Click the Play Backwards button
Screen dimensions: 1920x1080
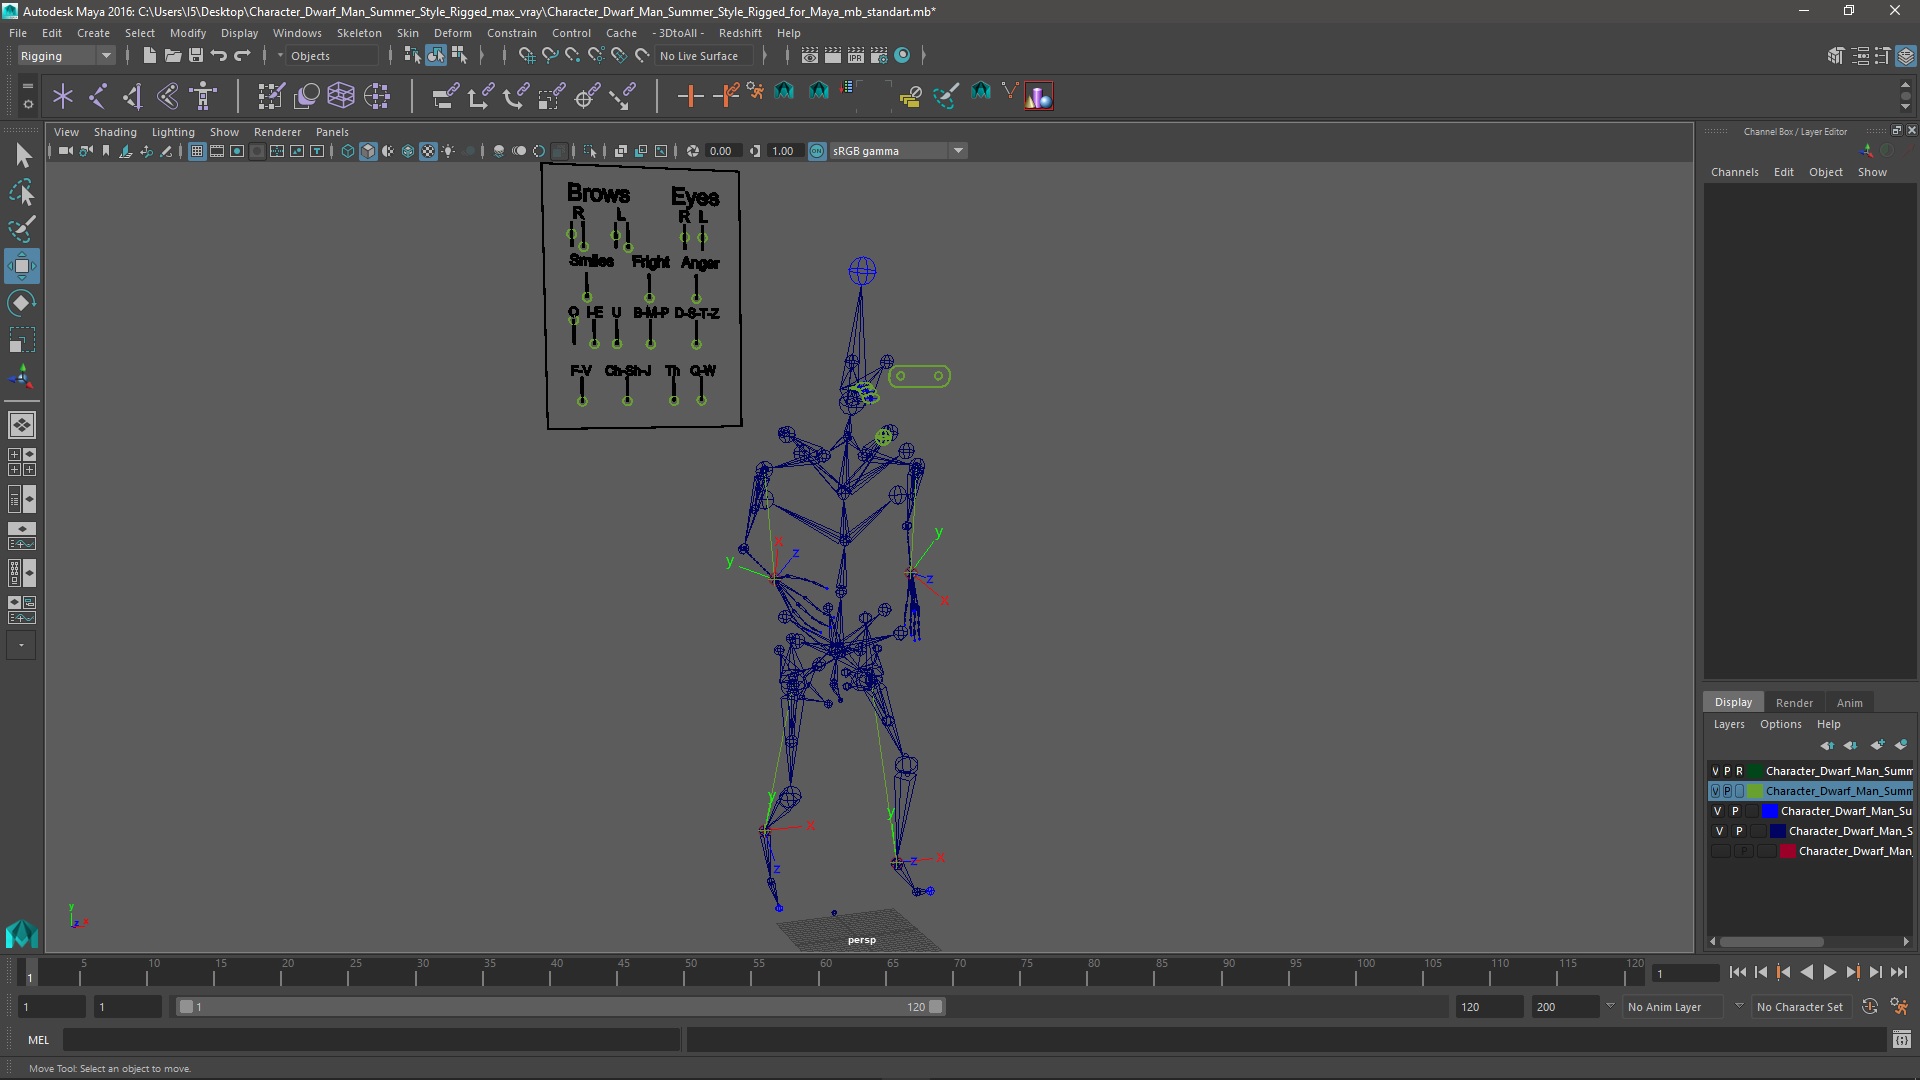[x=1806, y=972]
